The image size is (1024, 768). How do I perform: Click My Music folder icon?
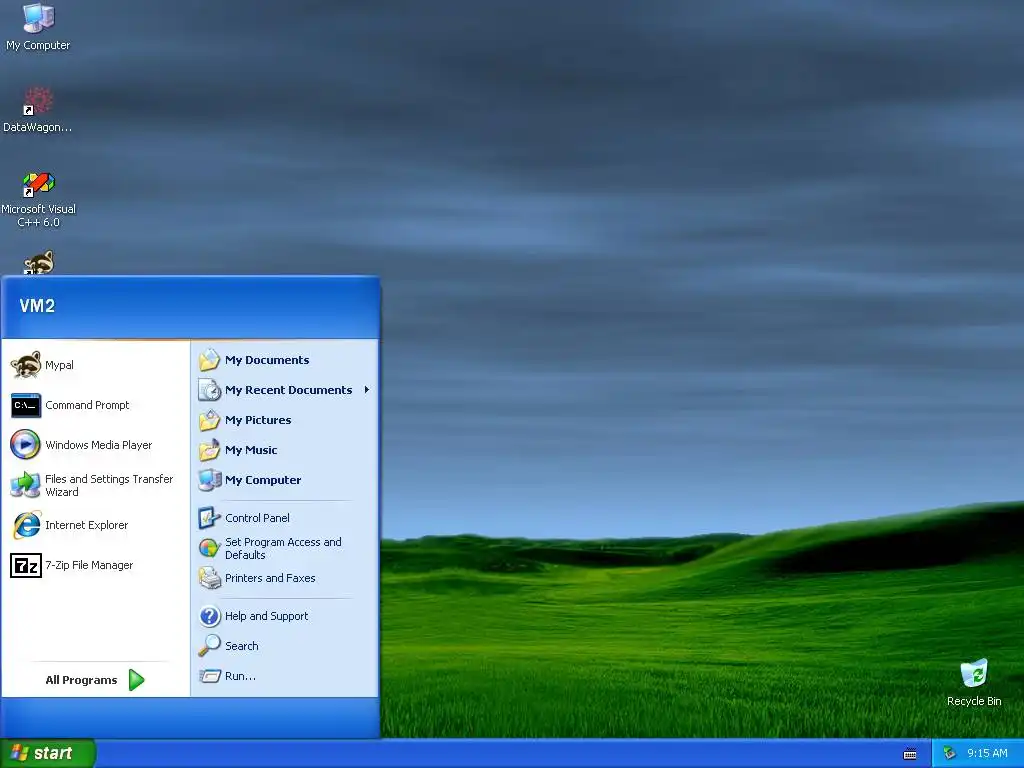click(x=210, y=450)
